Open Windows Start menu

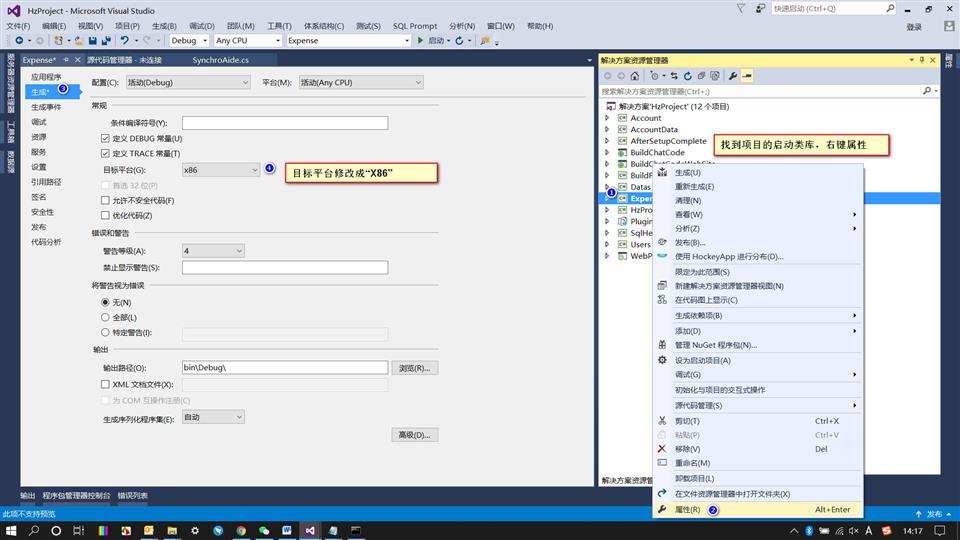pos(11,531)
